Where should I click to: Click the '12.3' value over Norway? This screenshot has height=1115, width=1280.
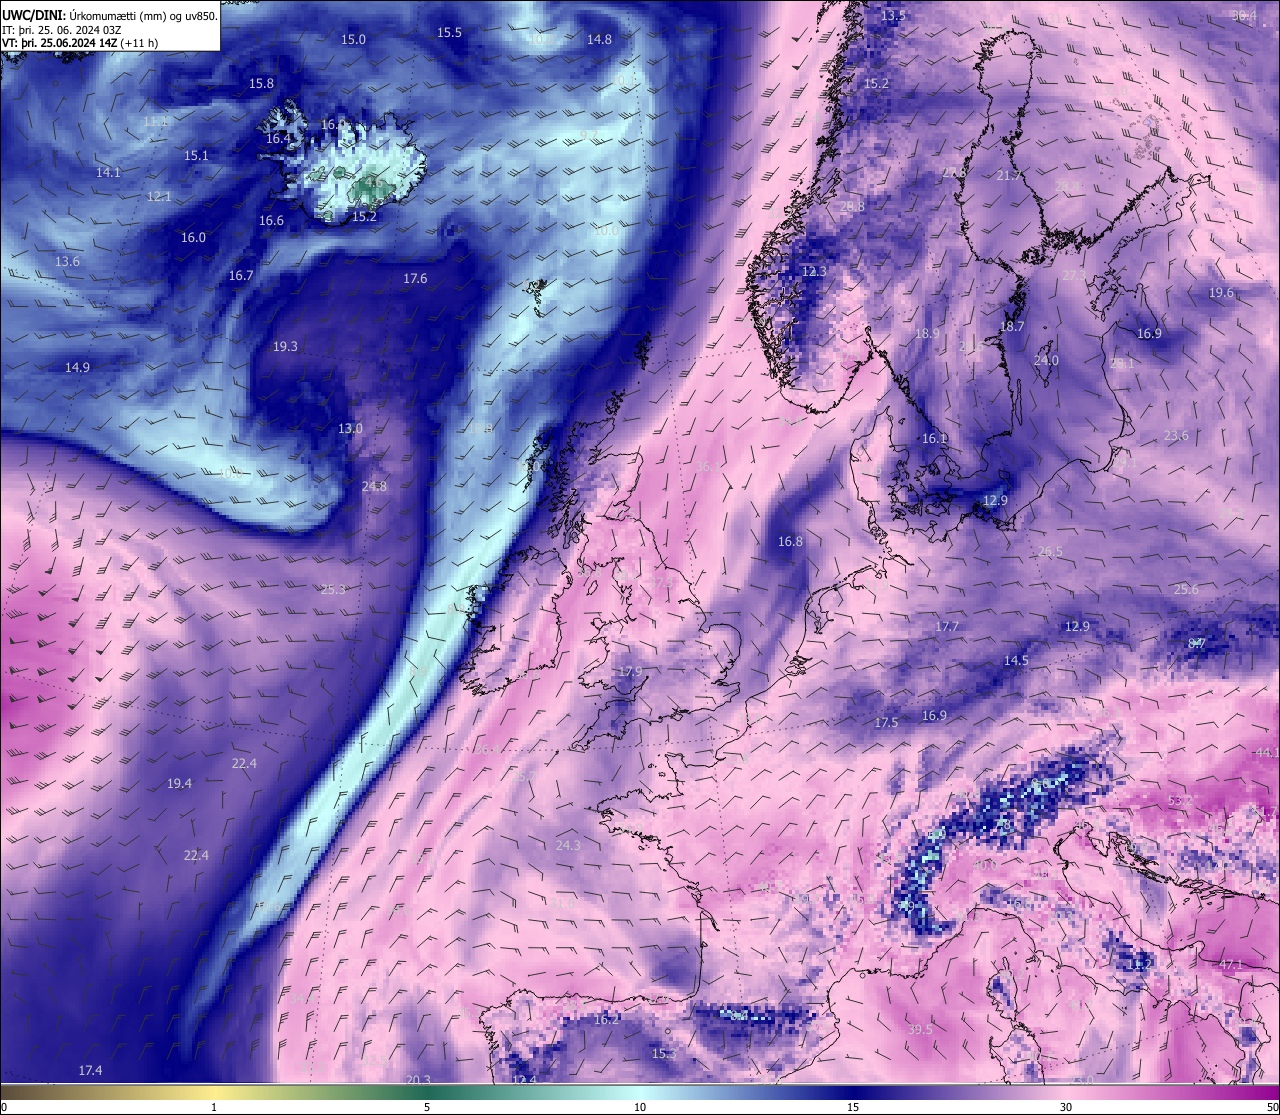point(814,271)
